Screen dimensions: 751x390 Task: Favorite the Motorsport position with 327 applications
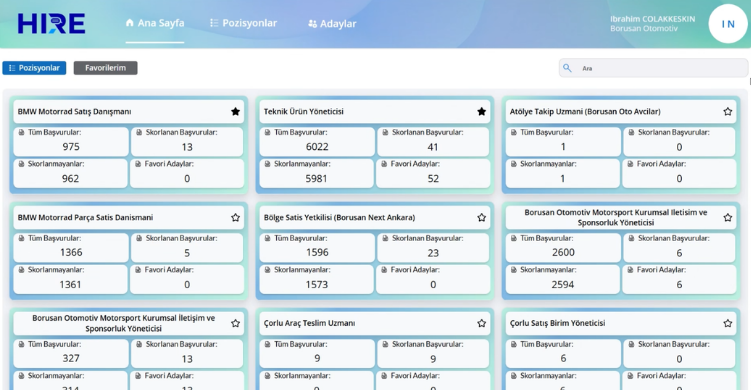click(x=235, y=323)
